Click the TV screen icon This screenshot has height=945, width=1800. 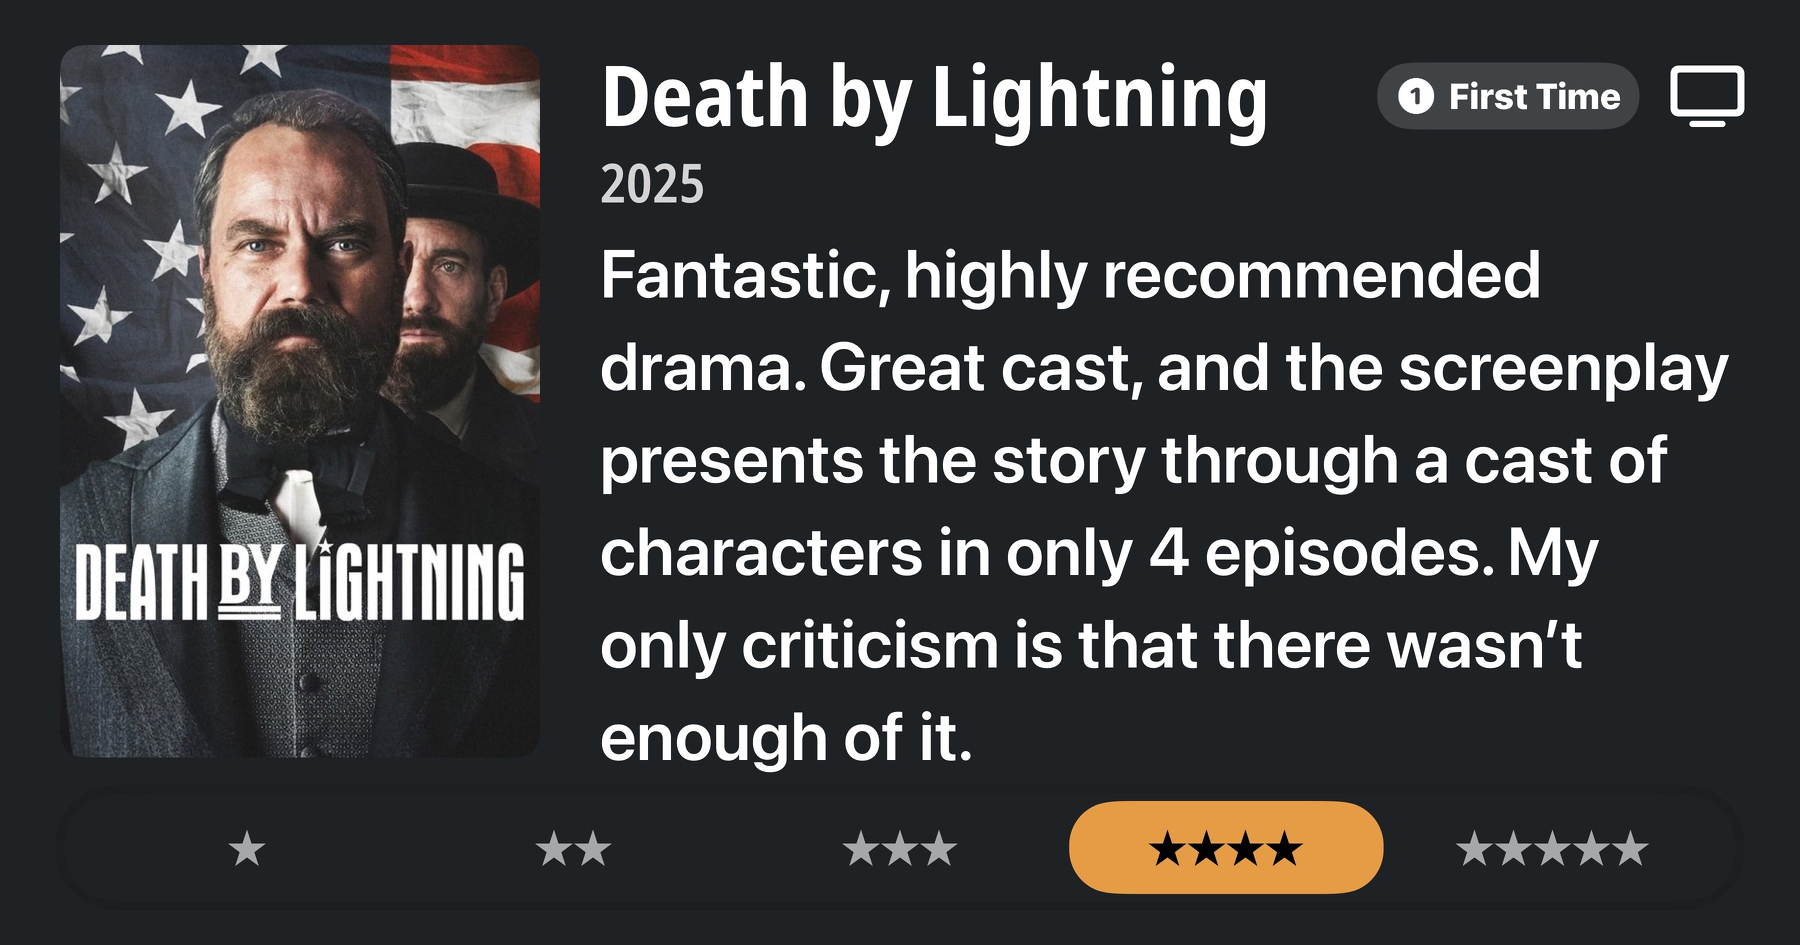1707,96
